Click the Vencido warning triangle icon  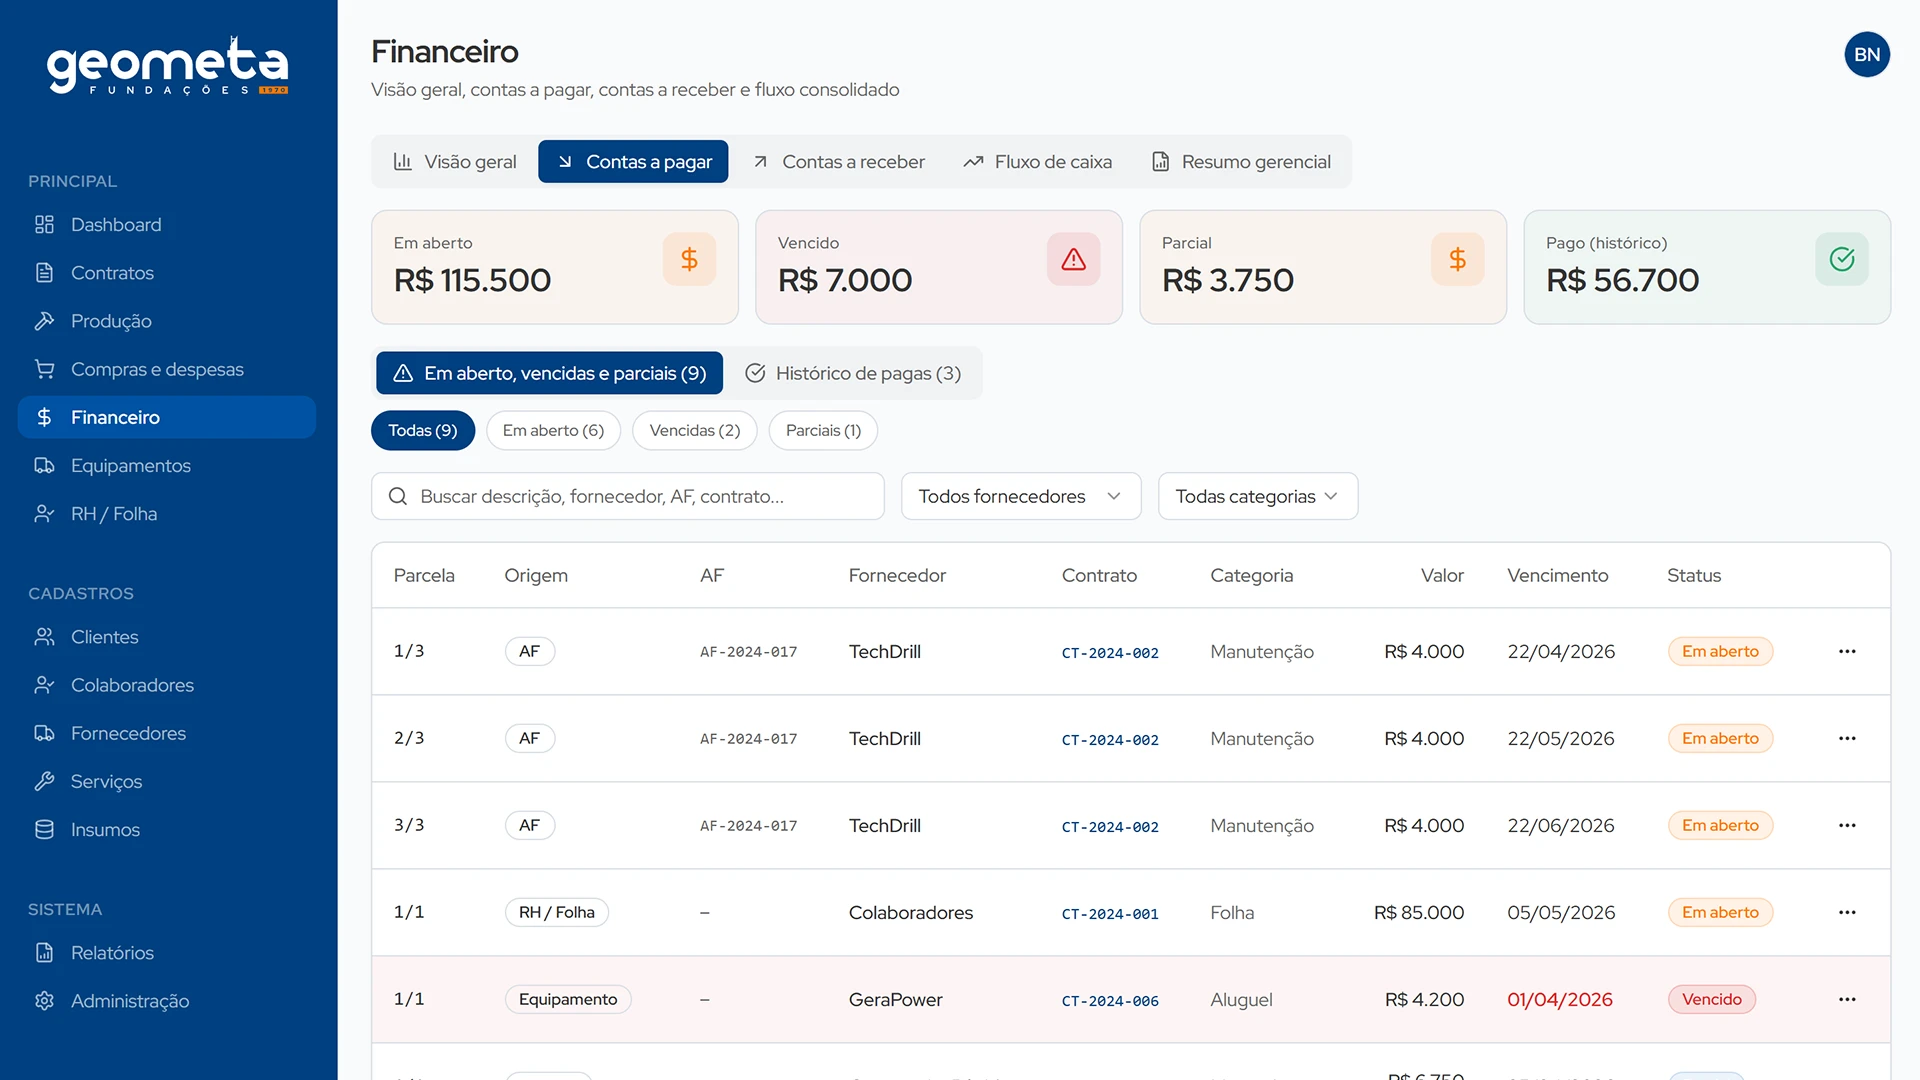pyautogui.click(x=1073, y=260)
